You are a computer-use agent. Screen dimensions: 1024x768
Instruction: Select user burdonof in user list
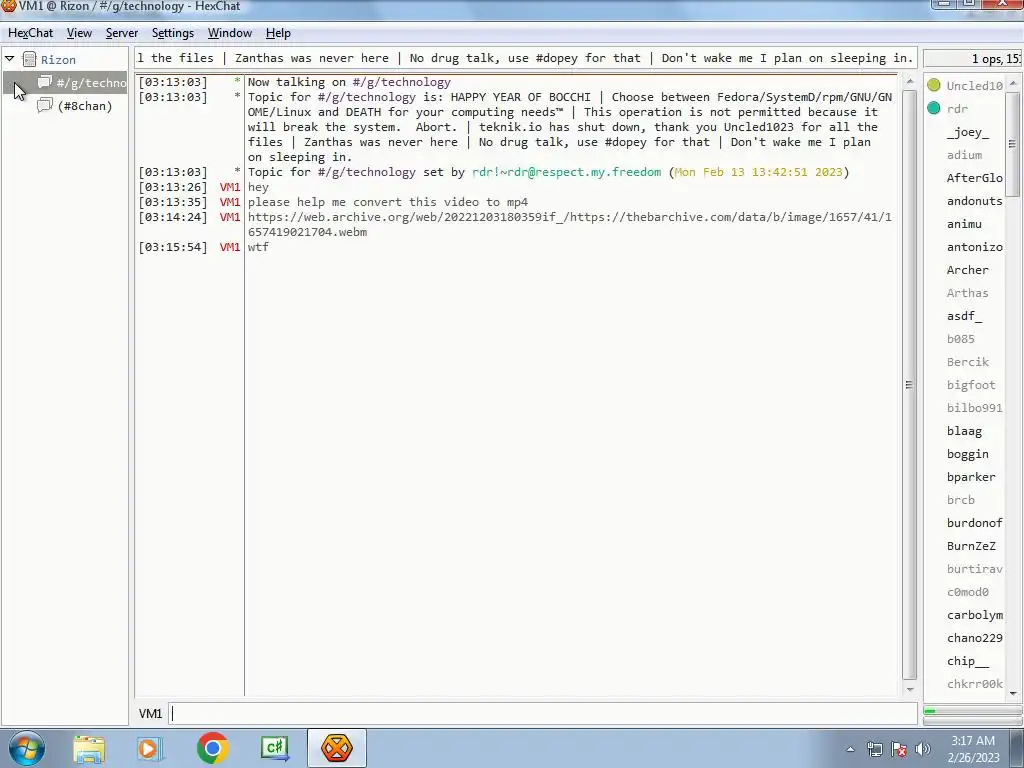(974, 522)
